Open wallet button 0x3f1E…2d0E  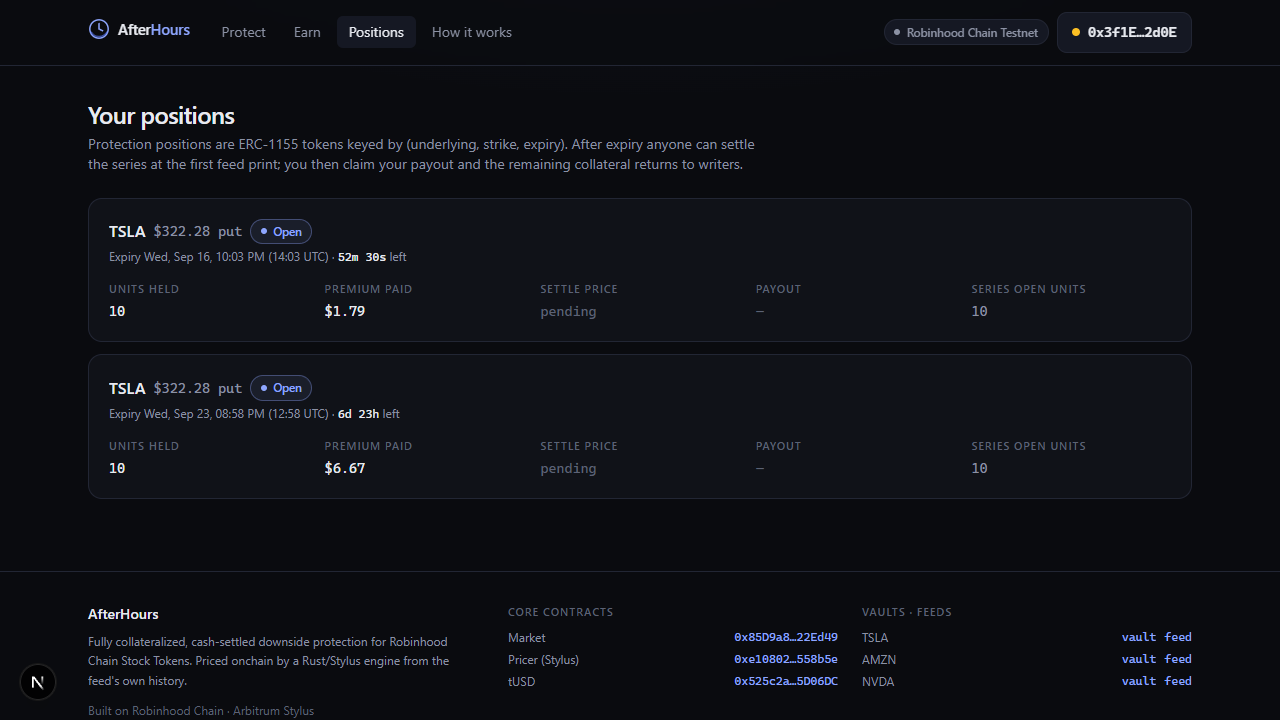(1124, 32)
